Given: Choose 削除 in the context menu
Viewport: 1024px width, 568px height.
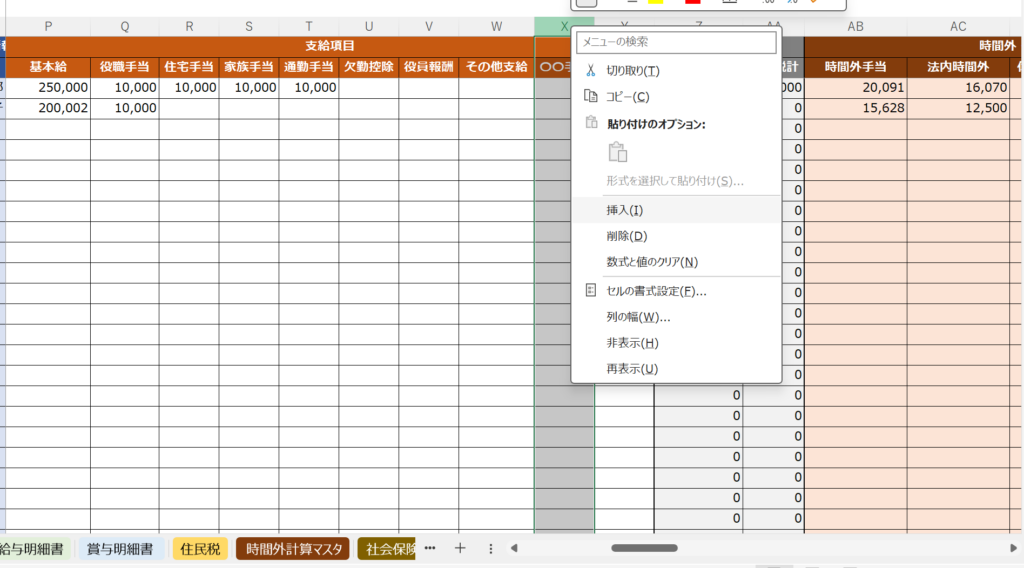Looking at the screenshot, I should coord(627,236).
